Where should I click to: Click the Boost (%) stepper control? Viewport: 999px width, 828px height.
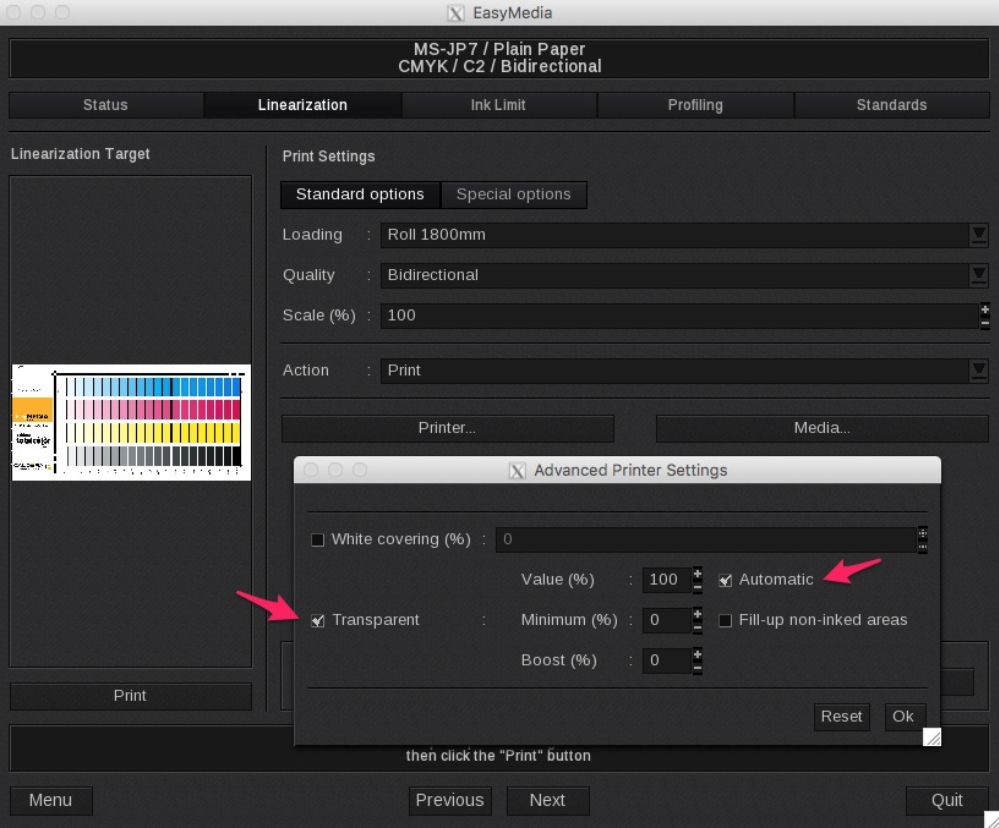[x=697, y=660]
